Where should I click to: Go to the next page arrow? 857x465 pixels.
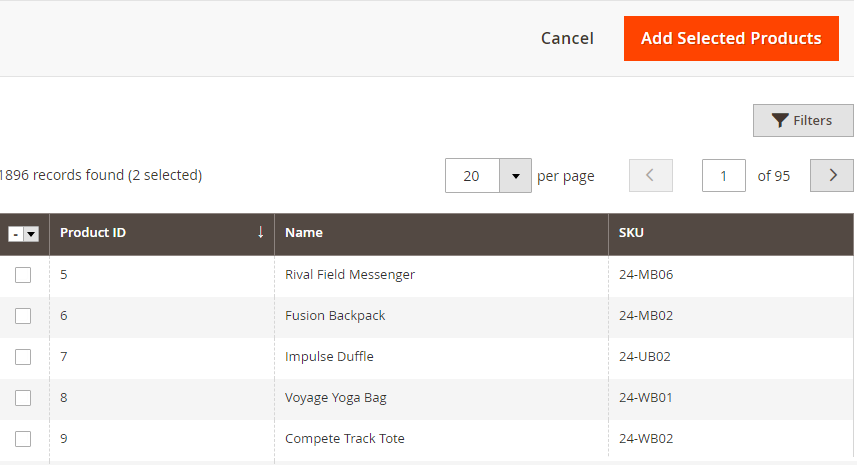pos(831,175)
